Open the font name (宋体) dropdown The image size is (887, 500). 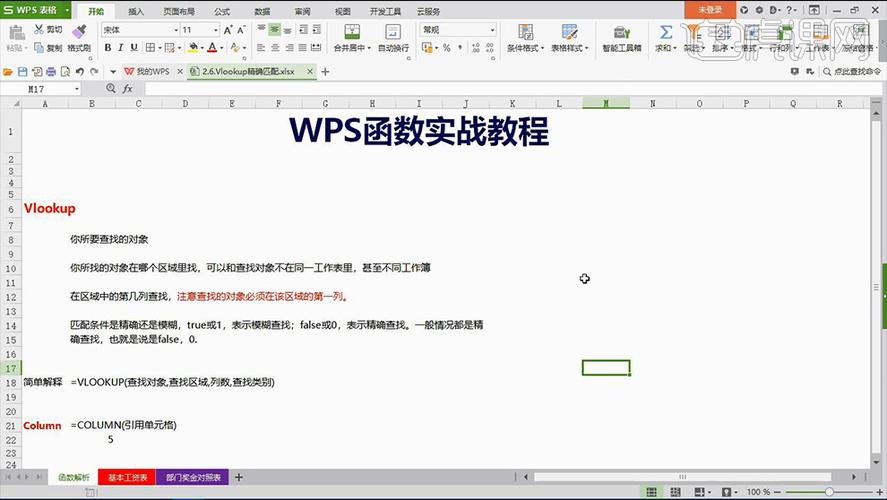point(176,30)
